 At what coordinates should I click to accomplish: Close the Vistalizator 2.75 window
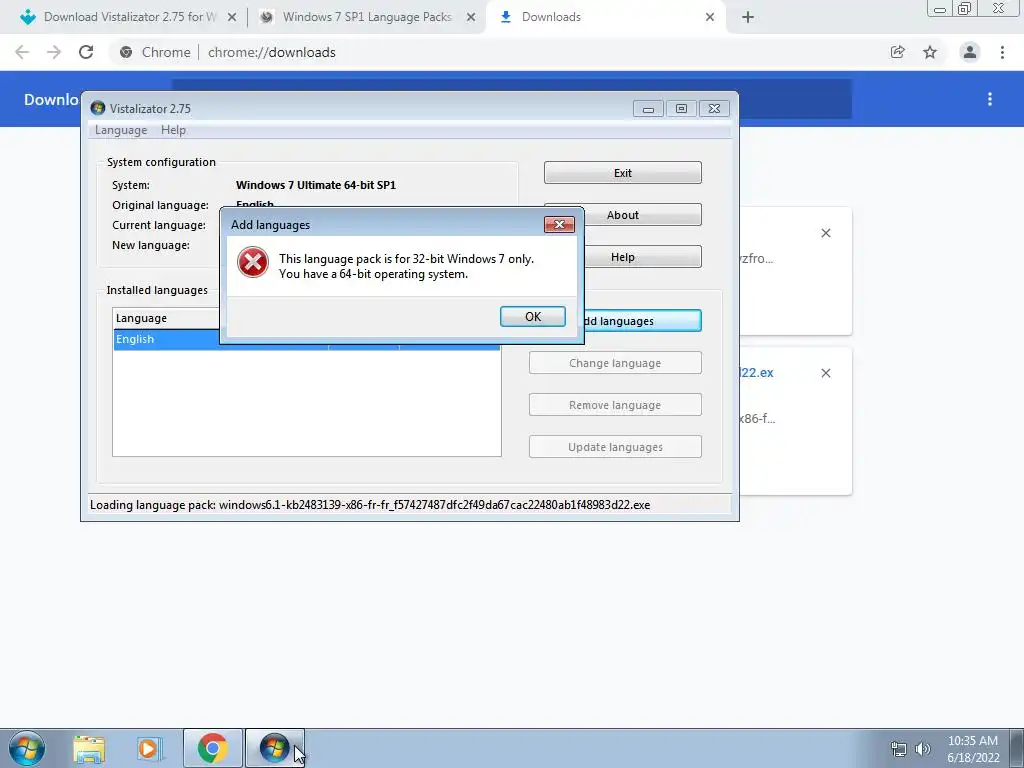714,108
